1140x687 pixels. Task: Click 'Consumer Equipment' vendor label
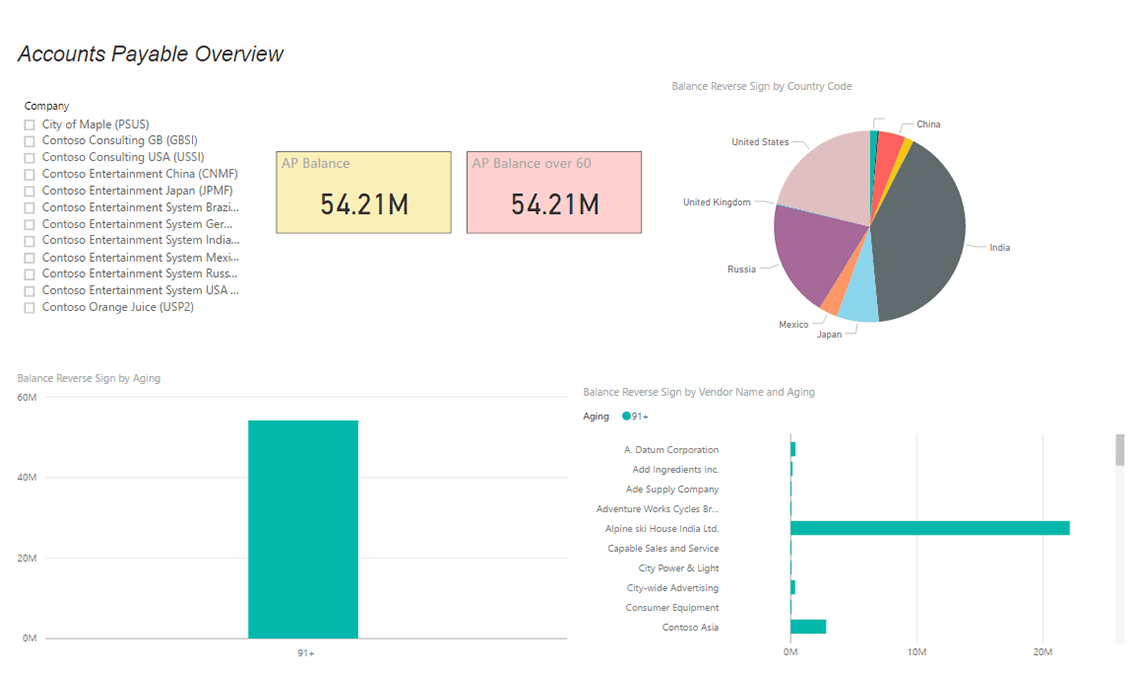672,607
